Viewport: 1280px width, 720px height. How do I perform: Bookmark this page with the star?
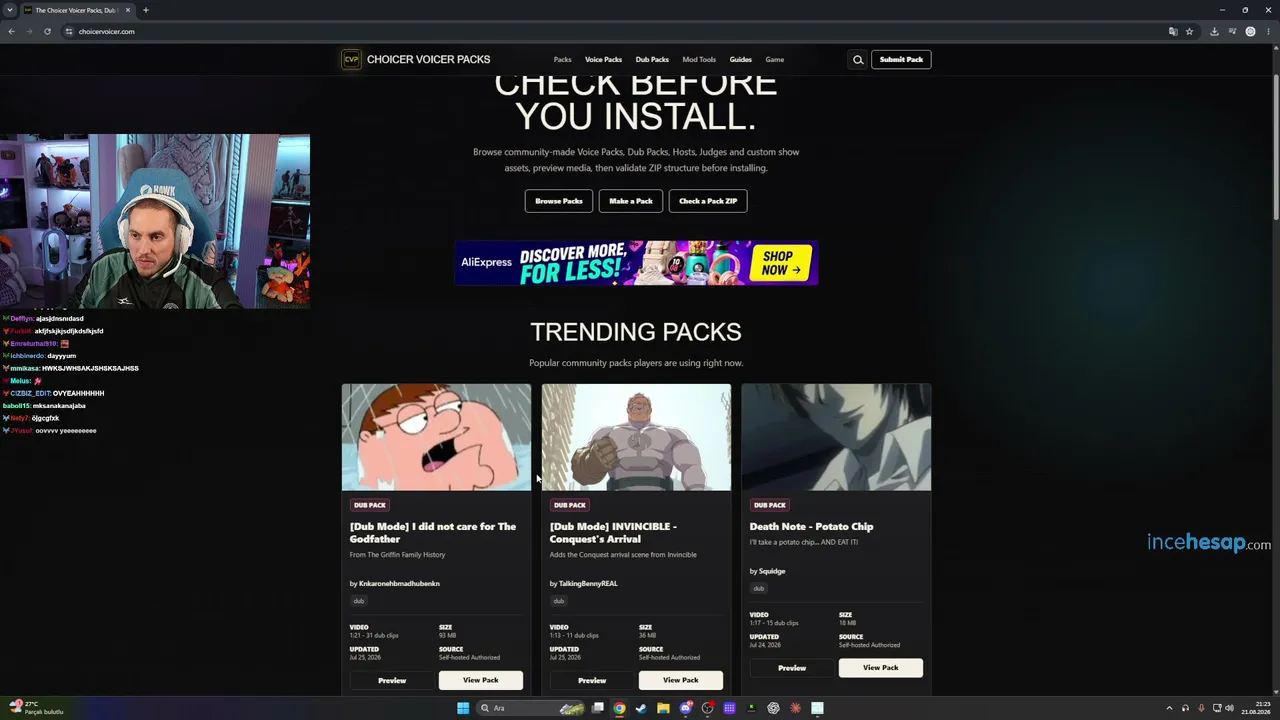coord(1189,31)
